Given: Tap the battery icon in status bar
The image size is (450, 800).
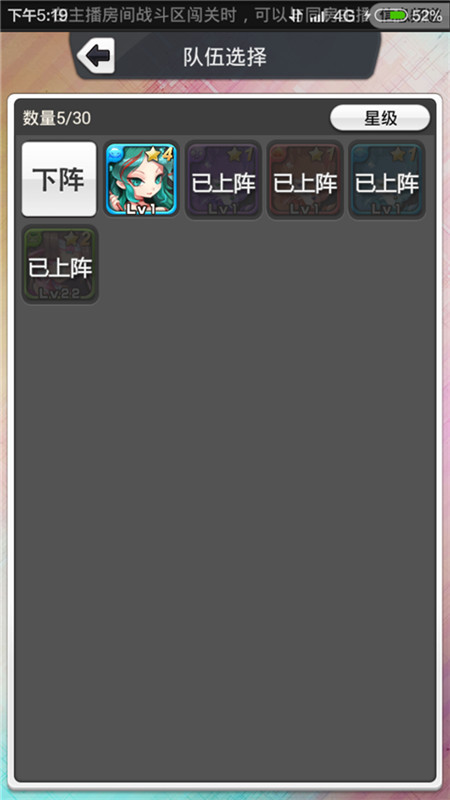Looking at the screenshot, I should point(392,16).
